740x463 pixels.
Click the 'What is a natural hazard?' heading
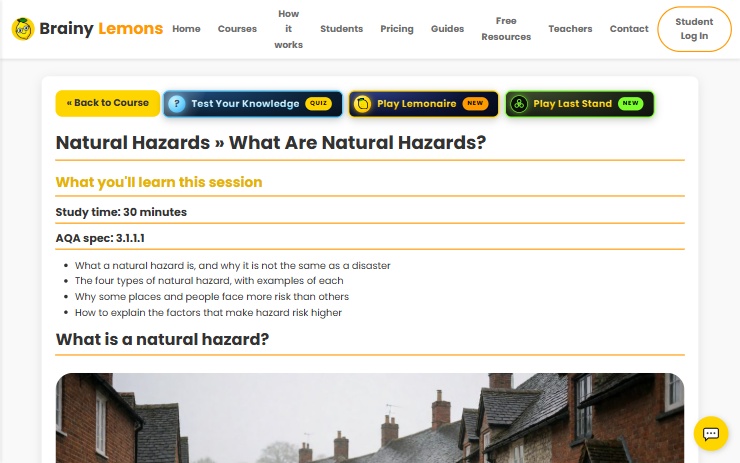tap(162, 339)
